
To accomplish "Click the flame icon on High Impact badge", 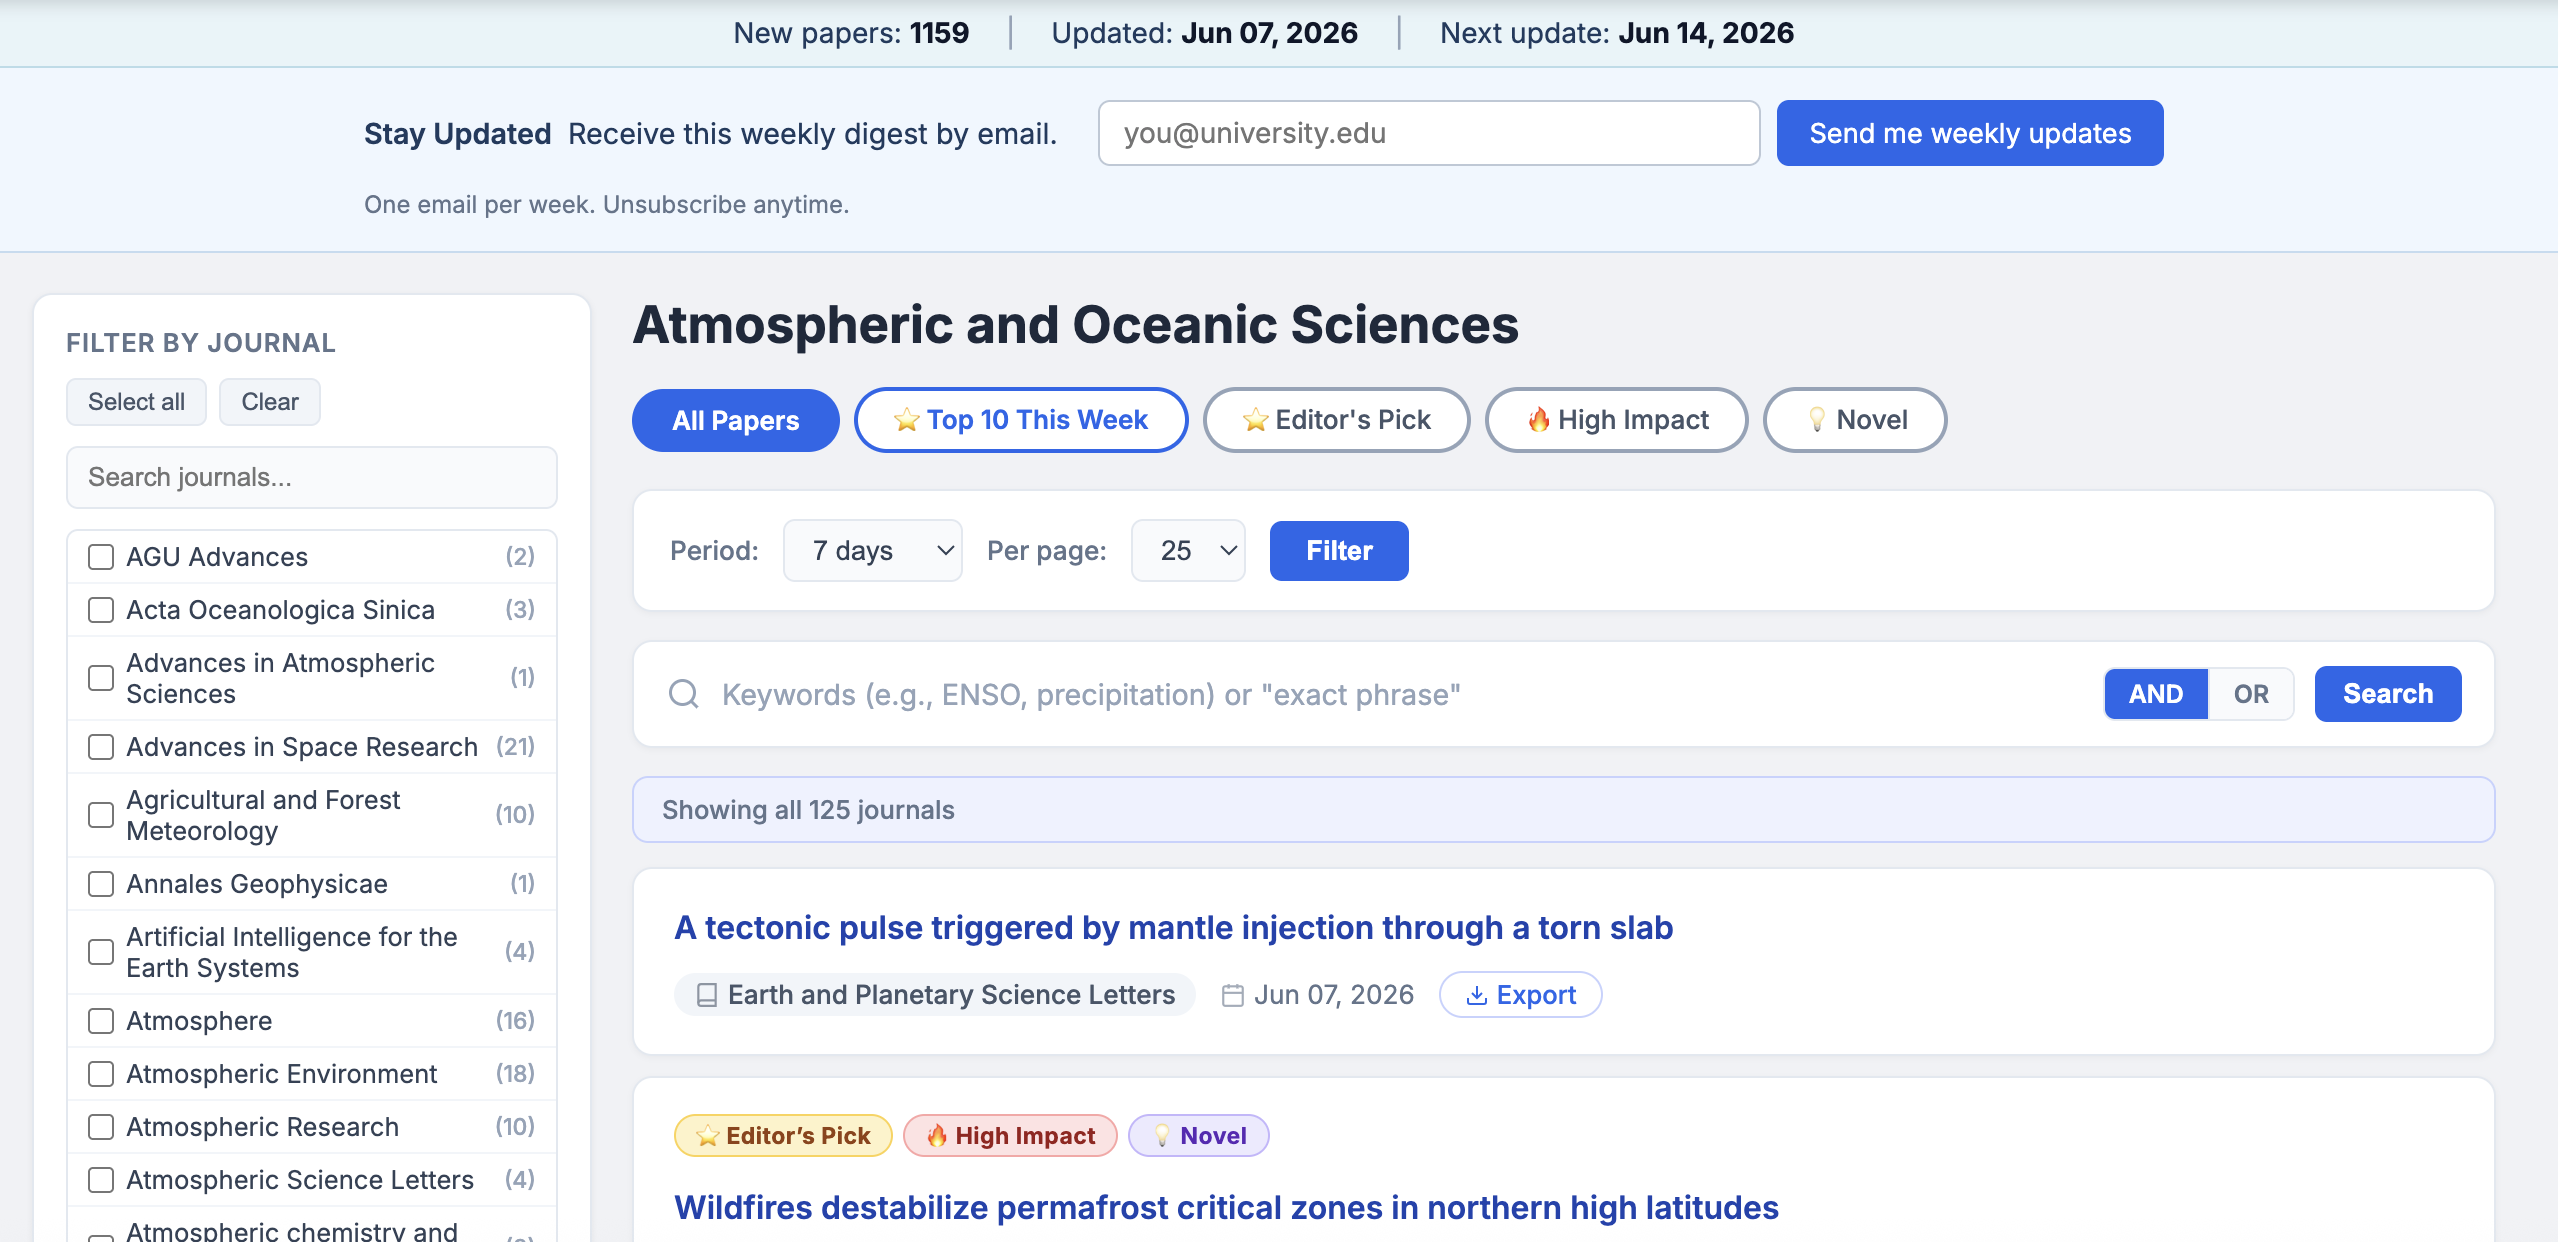I will click(937, 1136).
